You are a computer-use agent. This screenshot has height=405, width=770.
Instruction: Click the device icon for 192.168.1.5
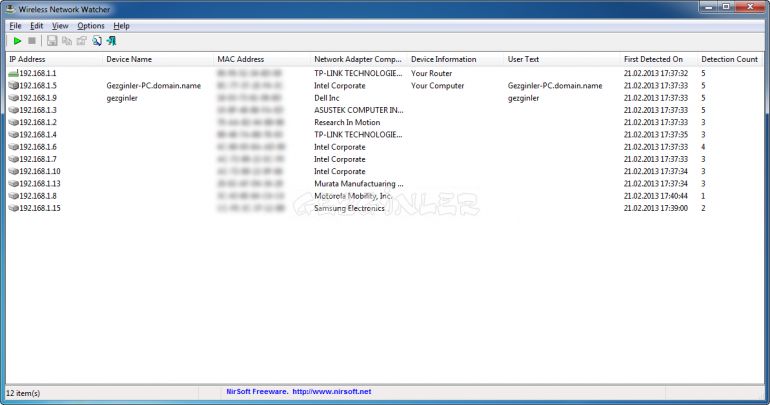point(13,85)
